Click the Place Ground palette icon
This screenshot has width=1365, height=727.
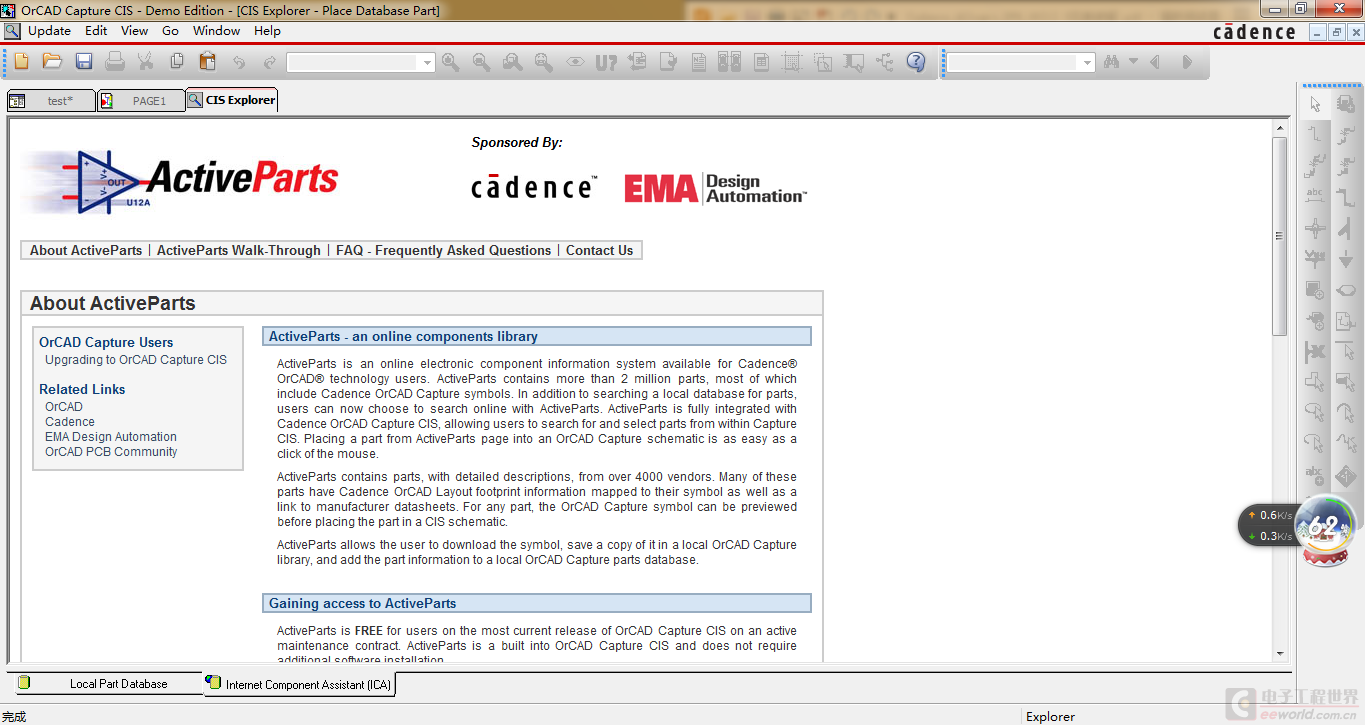tap(1346, 259)
